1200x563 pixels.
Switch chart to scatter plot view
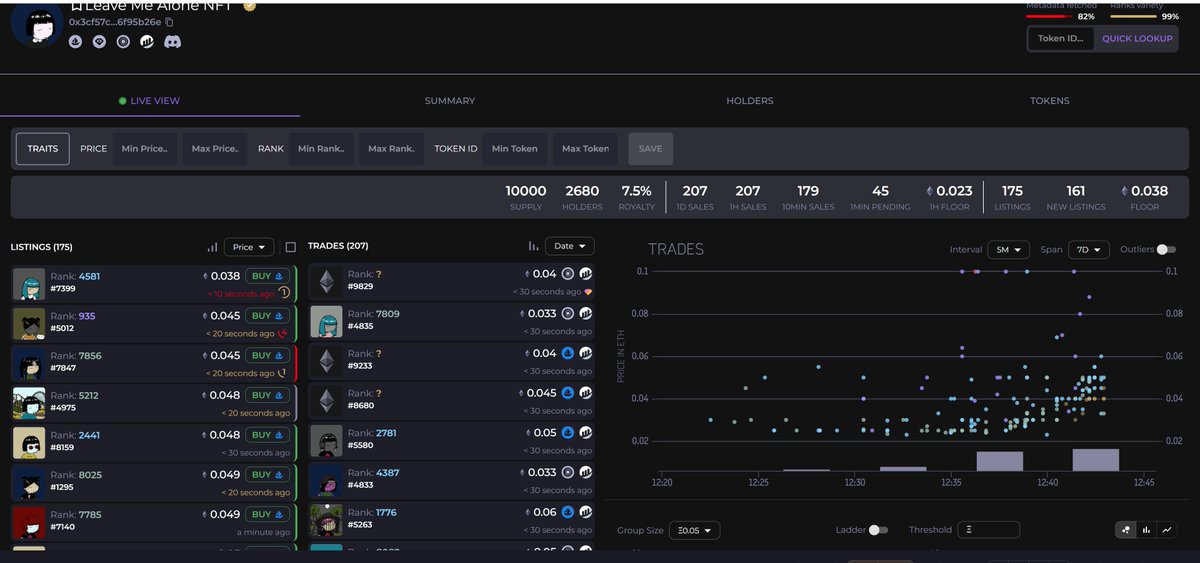1127,530
